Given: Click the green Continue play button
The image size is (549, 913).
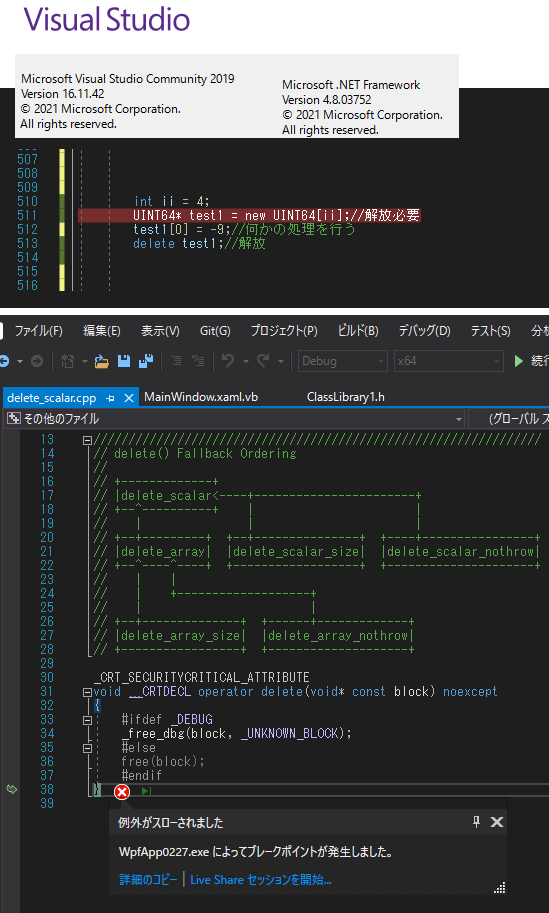Looking at the screenshot, I should tap(519, 361).
